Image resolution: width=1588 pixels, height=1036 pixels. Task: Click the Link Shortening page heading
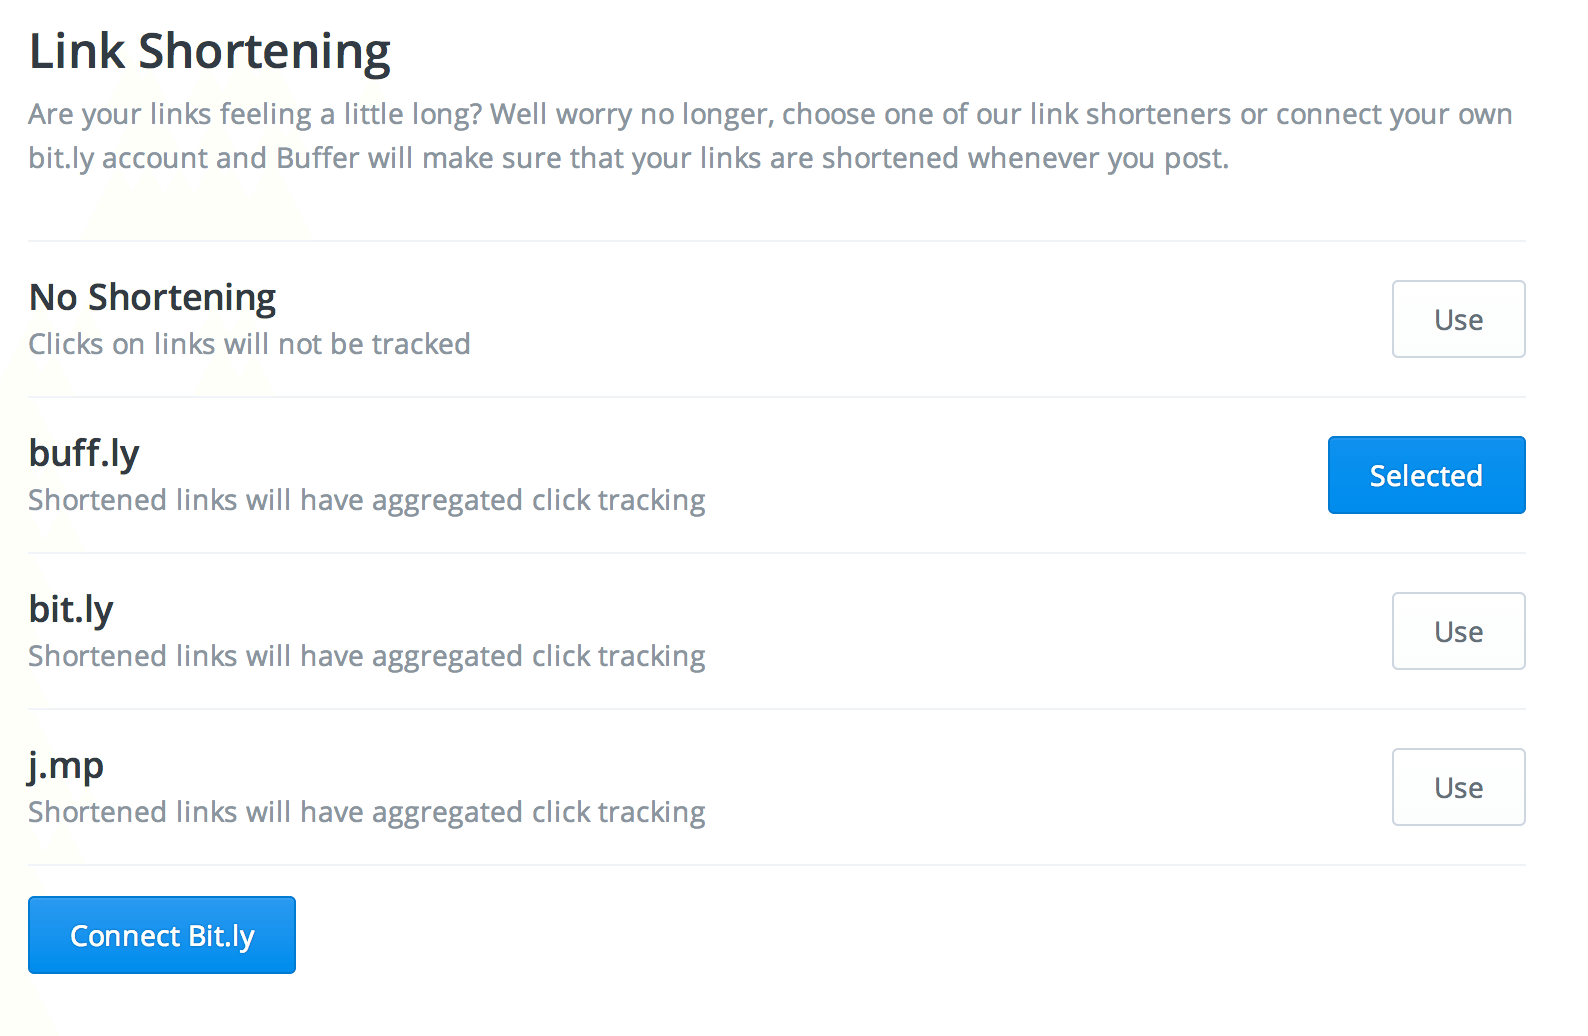coord(209,50)
